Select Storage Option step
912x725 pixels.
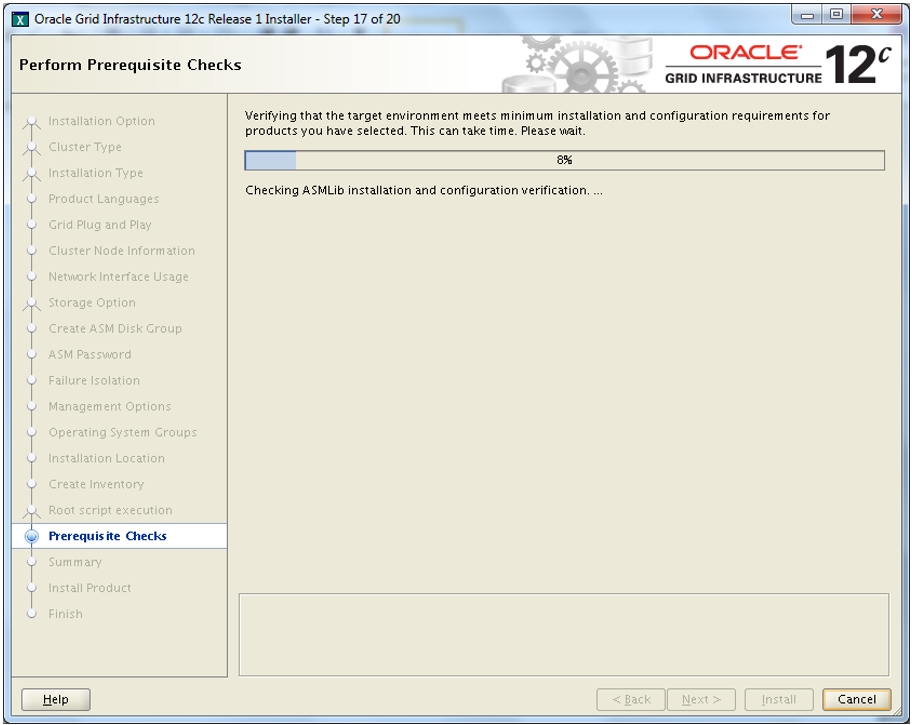tap(92, 303)
